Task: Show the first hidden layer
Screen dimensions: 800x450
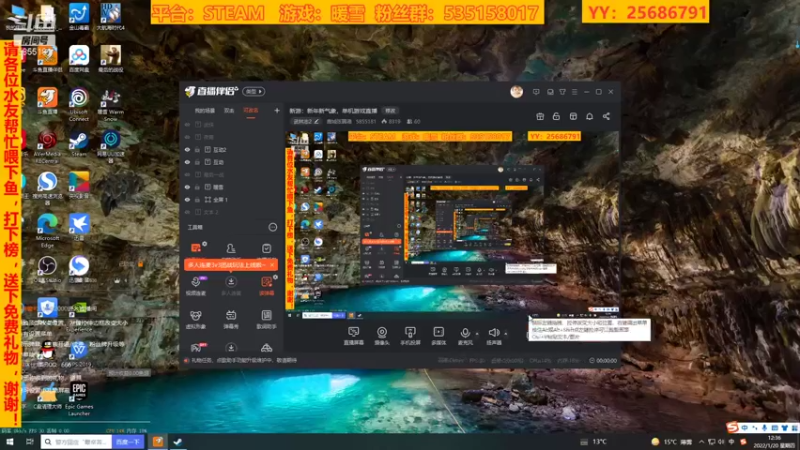Action: [x=187, y=124]
